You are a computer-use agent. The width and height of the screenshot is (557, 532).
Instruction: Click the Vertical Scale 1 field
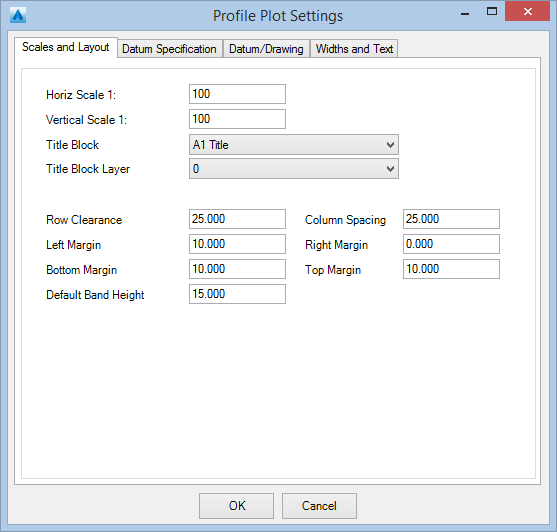click(x=237, y=119)
